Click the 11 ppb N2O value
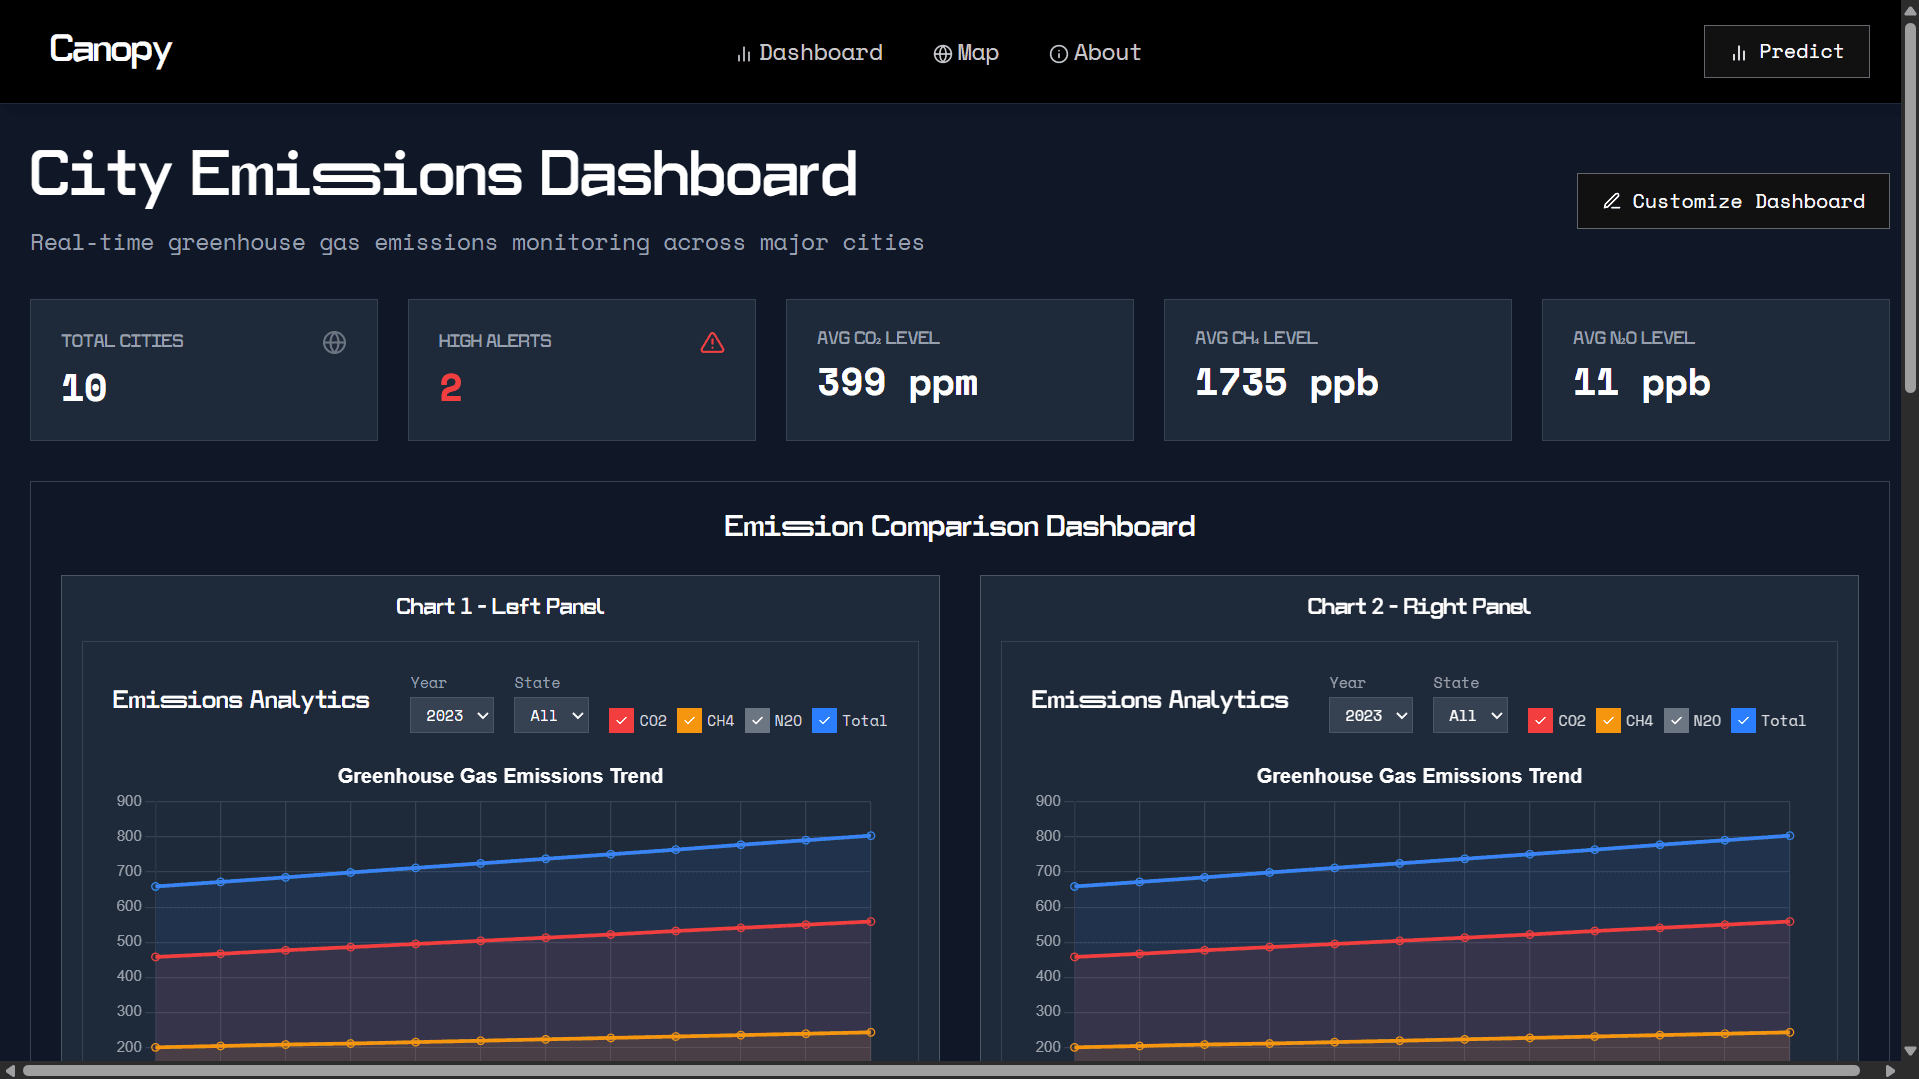1919x1079 pixels. click(1641, 383)
